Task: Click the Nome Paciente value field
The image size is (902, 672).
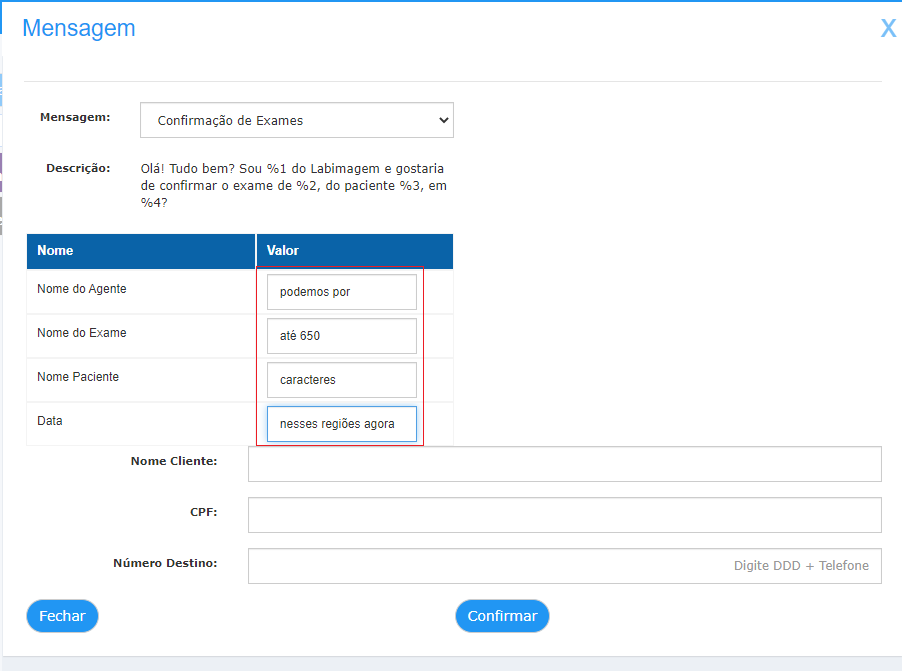Action: click(x=342, y=380)
